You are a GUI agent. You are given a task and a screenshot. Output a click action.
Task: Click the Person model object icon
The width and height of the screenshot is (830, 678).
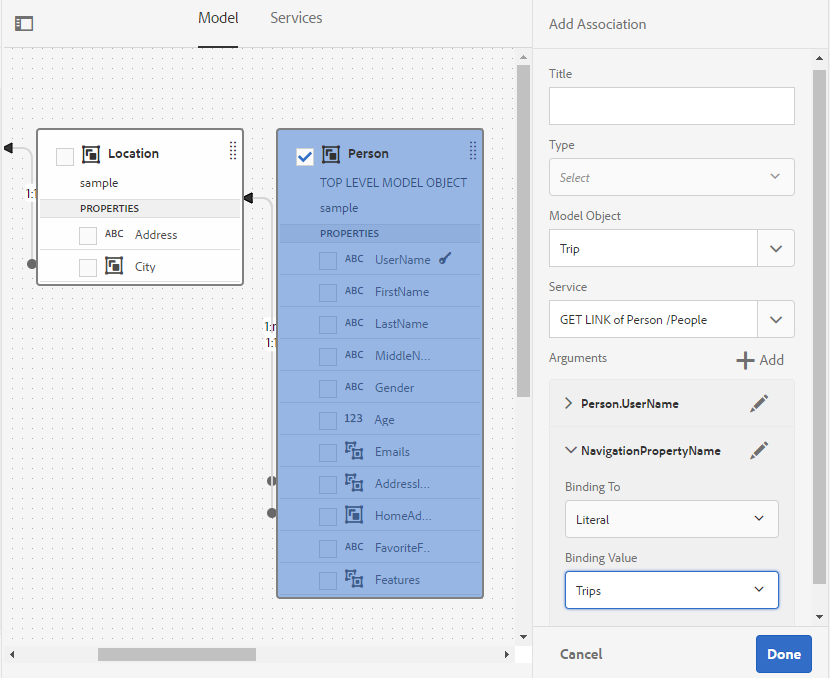tap(331, 154)
